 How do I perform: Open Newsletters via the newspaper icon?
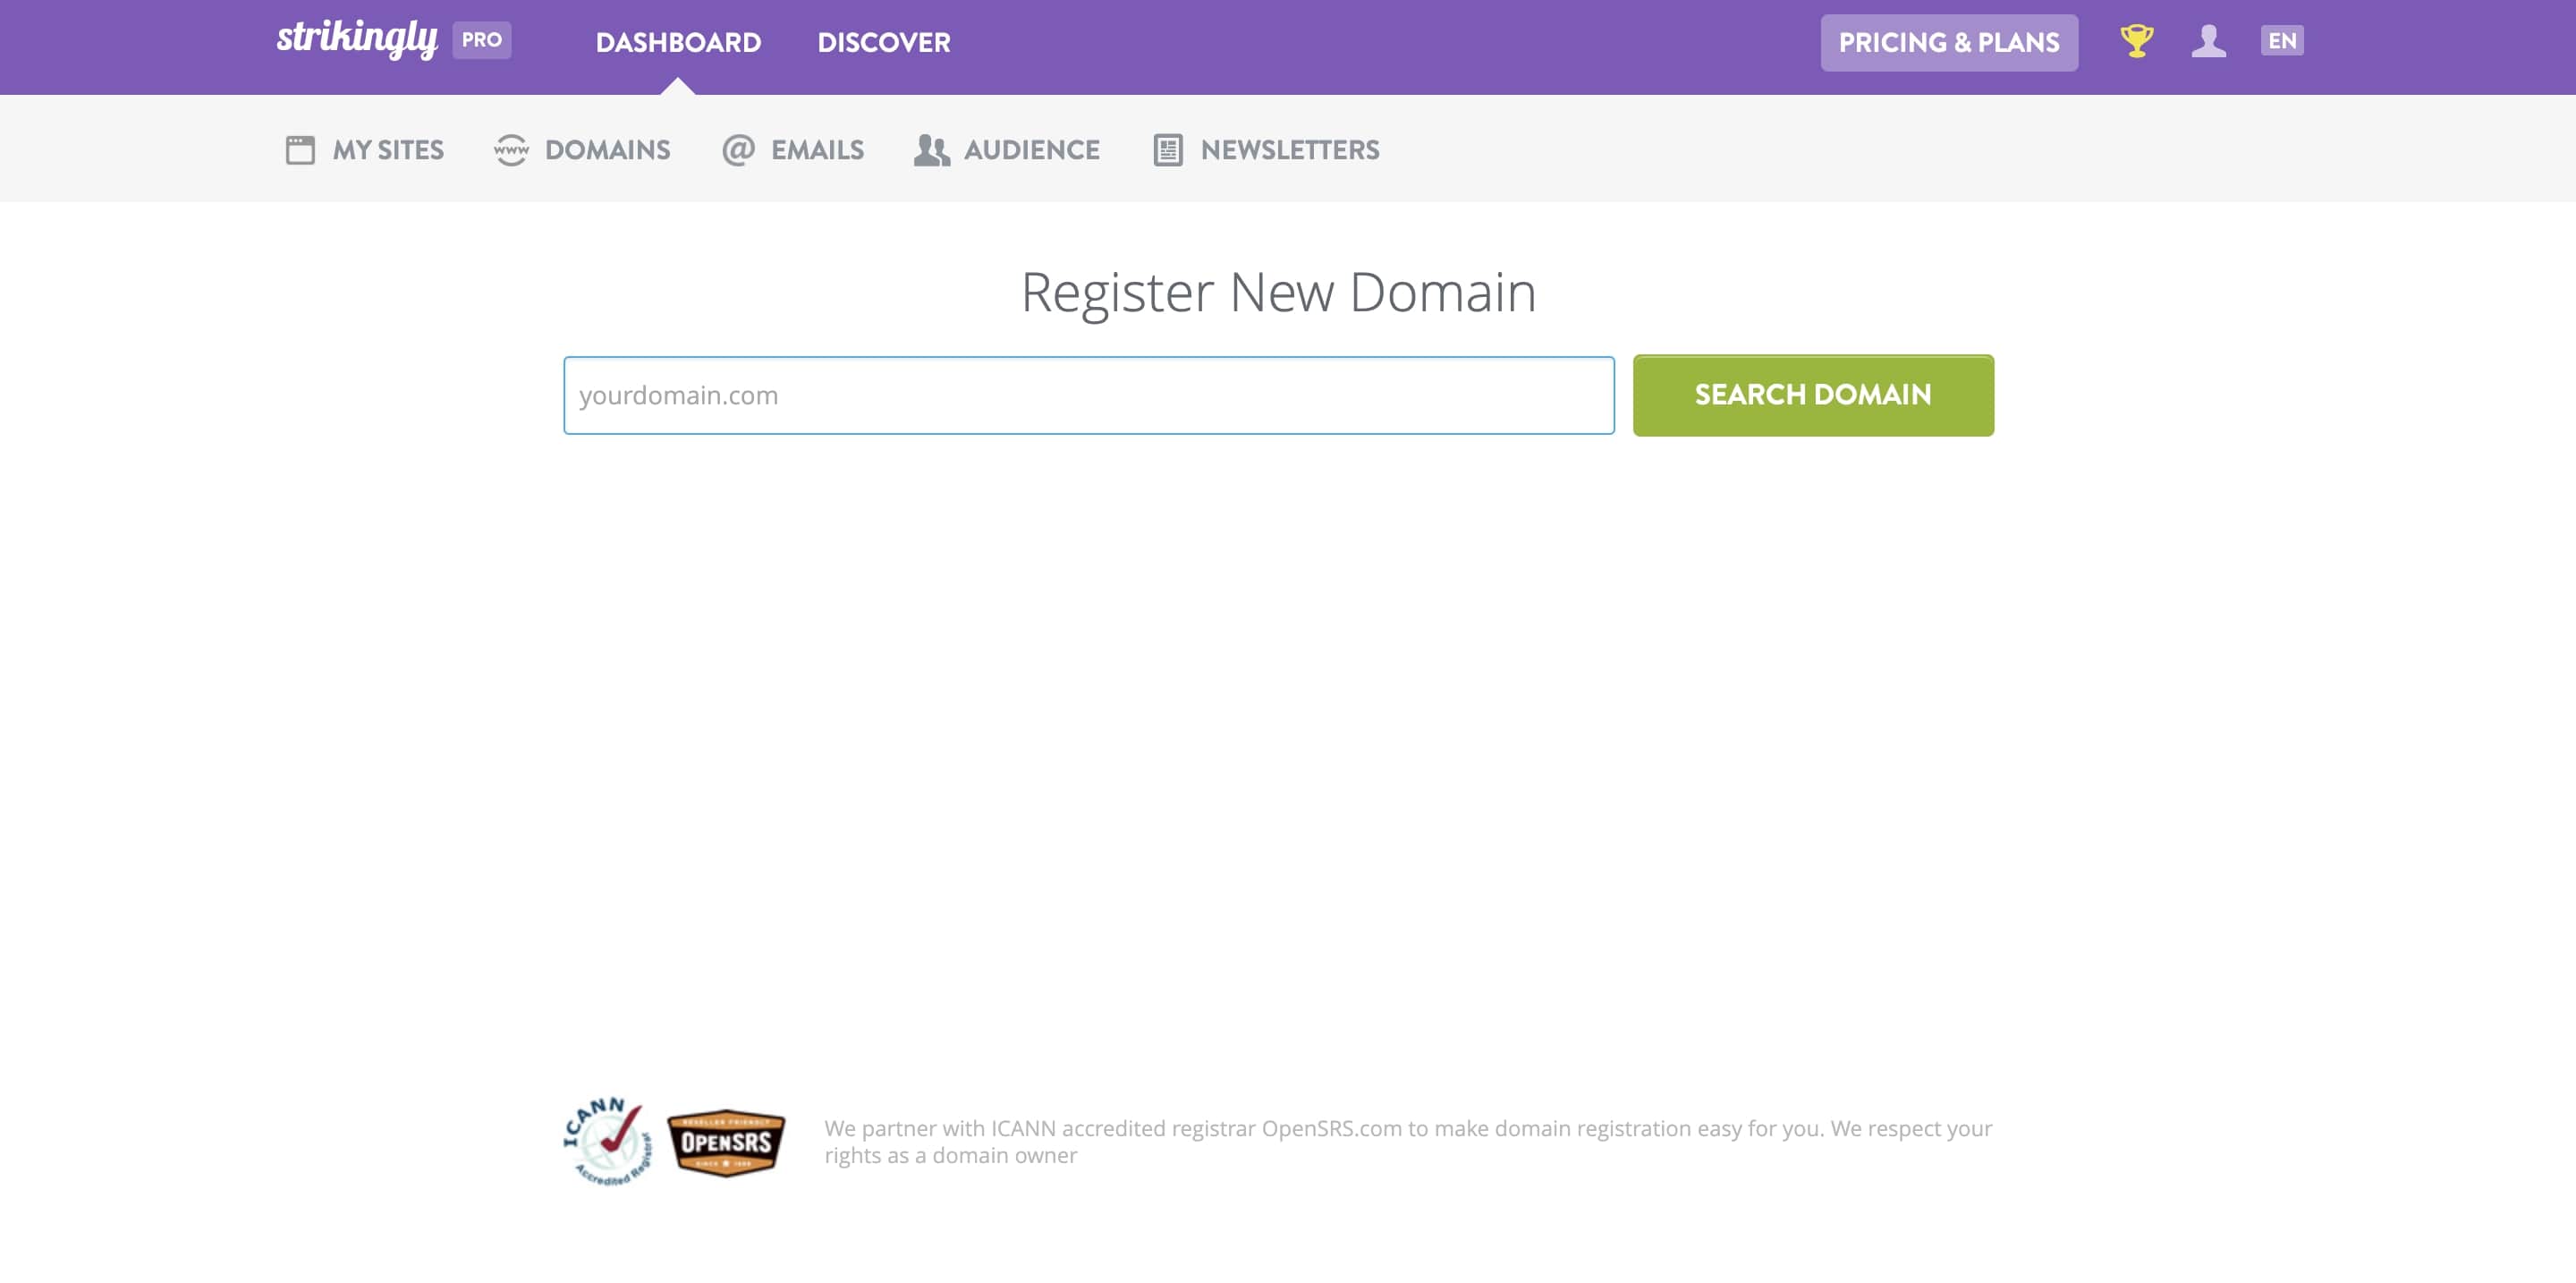1168,150
